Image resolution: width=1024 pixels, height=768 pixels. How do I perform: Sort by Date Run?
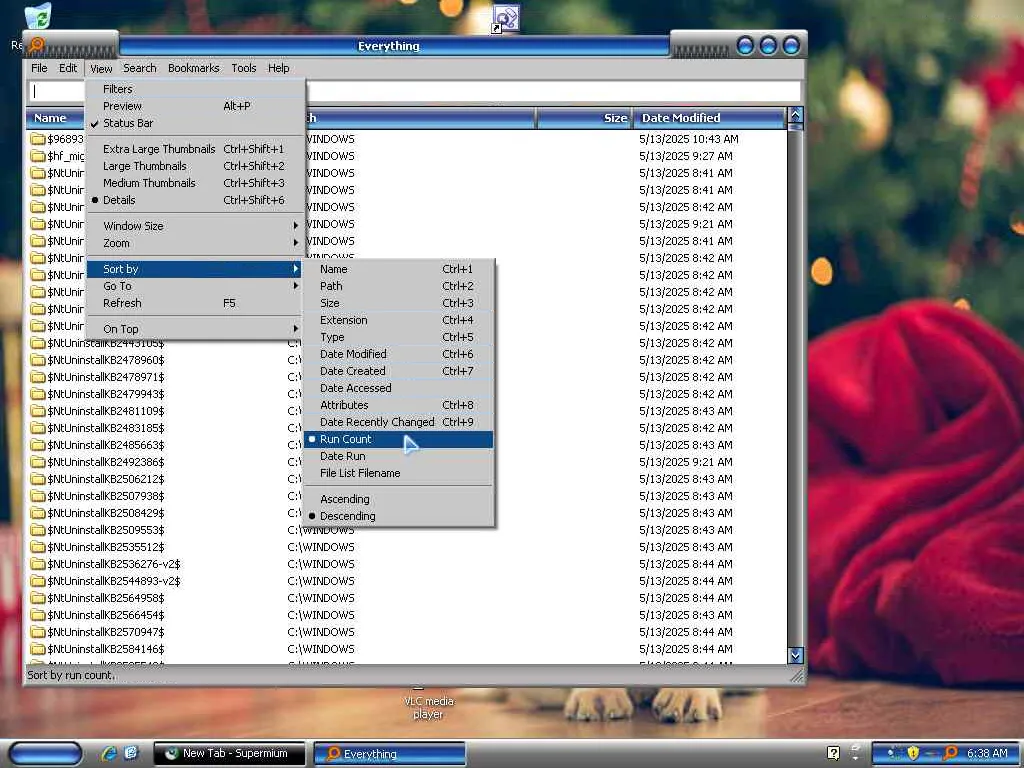point(398,456)
